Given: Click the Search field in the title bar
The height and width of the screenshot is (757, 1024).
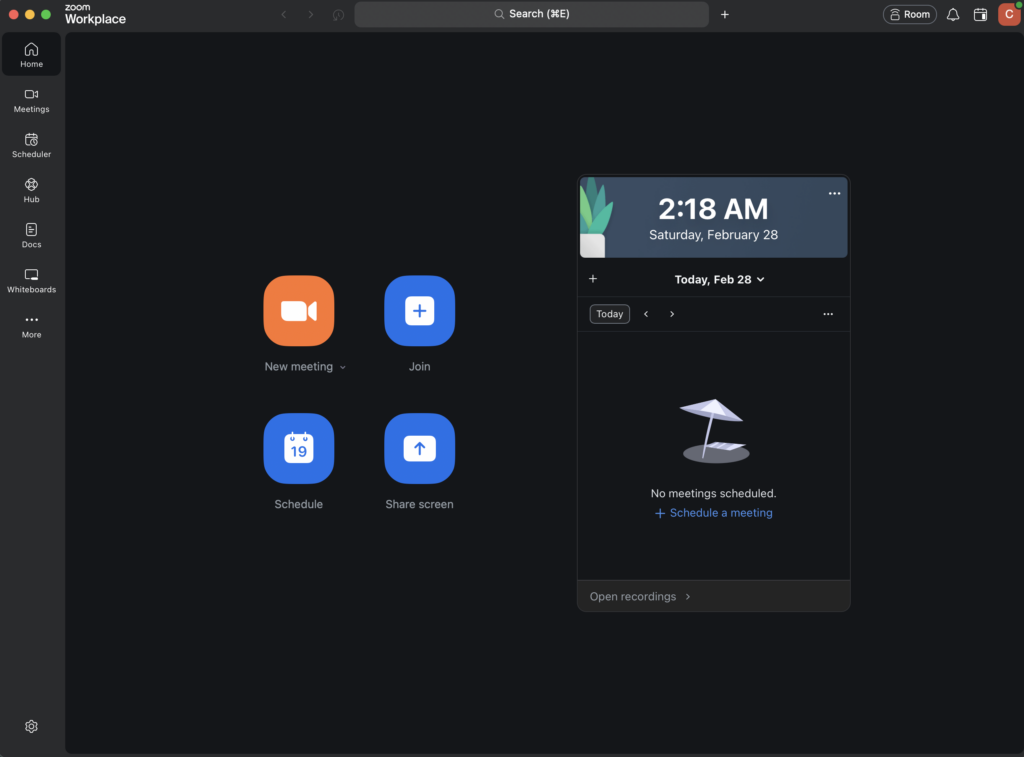Looking at the screenshot, I should click(x=531, y=14).
